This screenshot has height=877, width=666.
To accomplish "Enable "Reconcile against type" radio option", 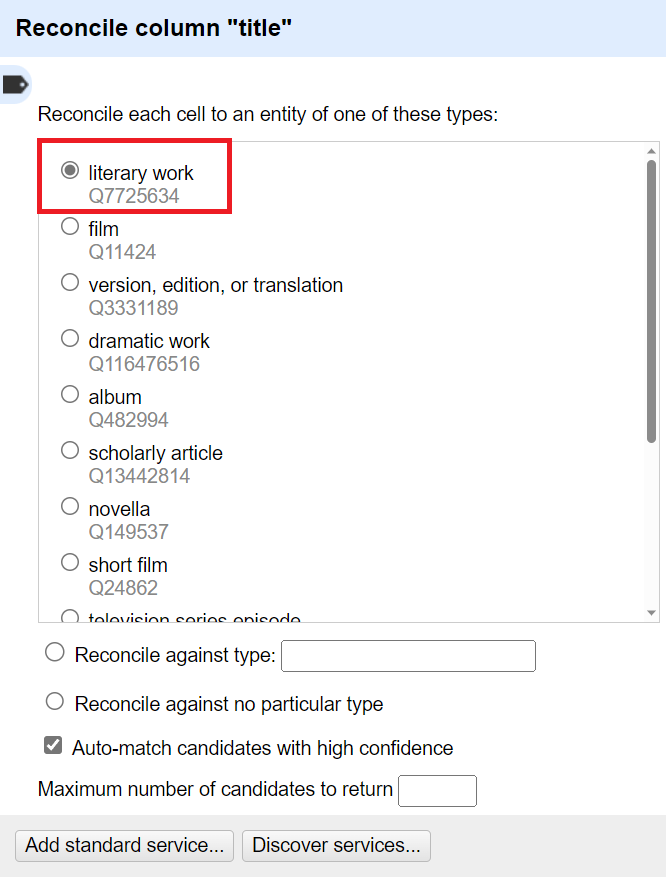I will tap(55, 654).
